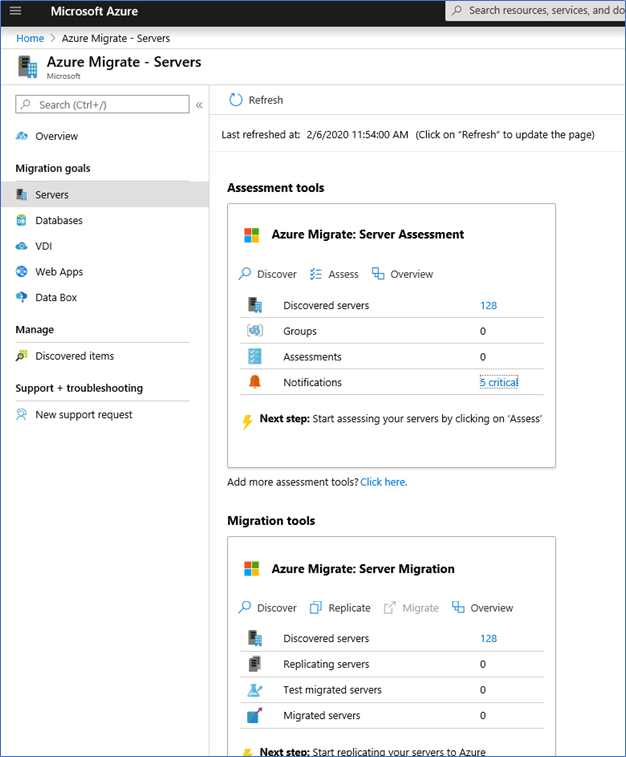
Task: Click the Refresh button label
Action: 266,100
